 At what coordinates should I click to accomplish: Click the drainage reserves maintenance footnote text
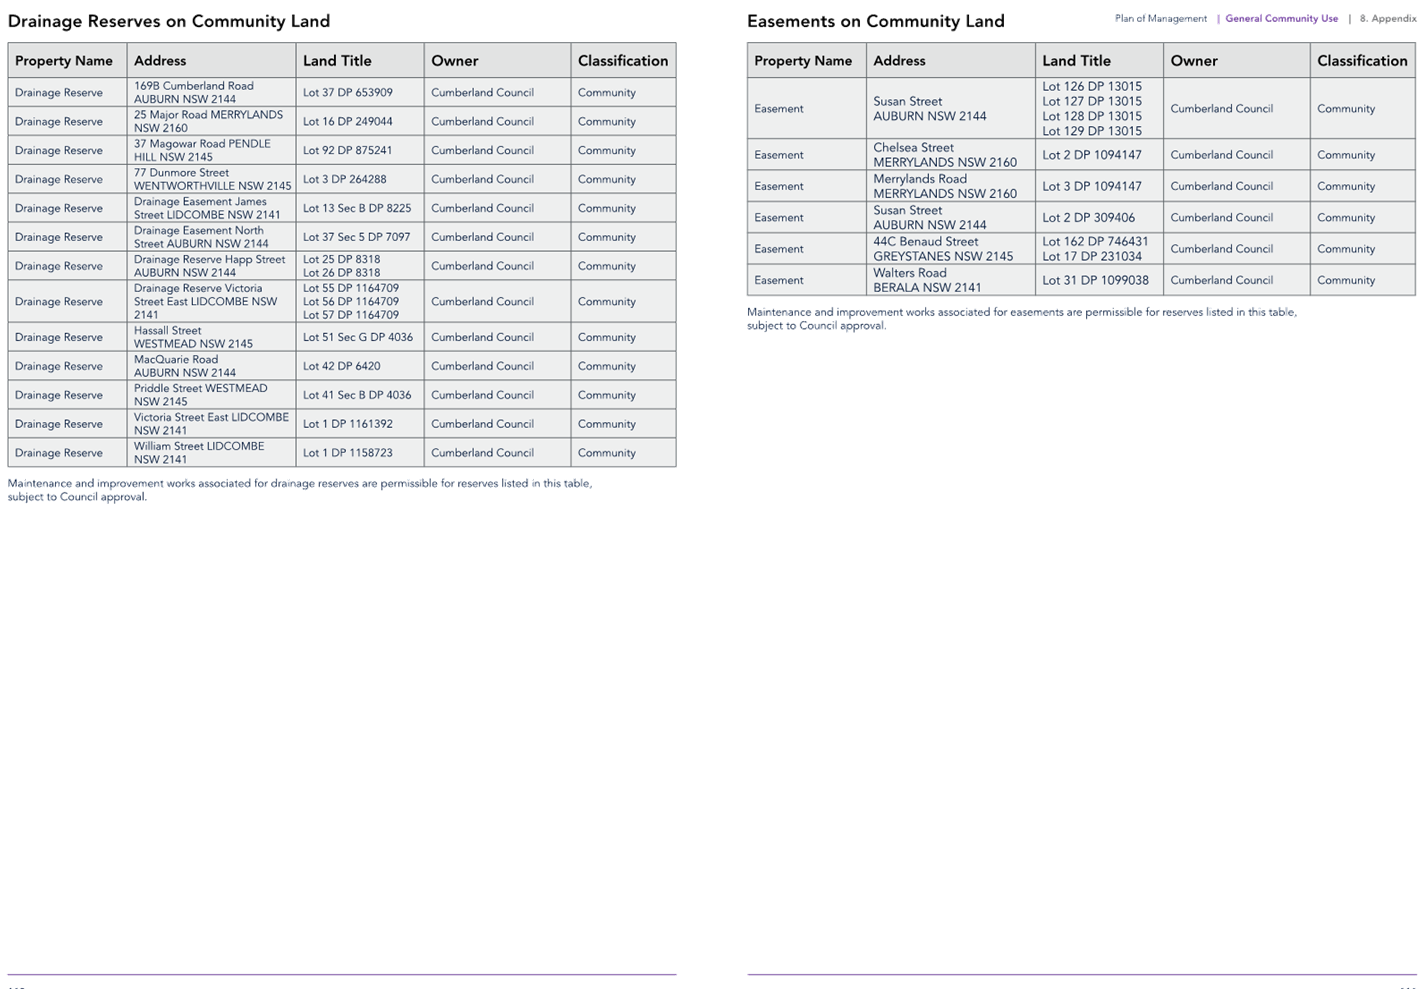pos(300,490)
